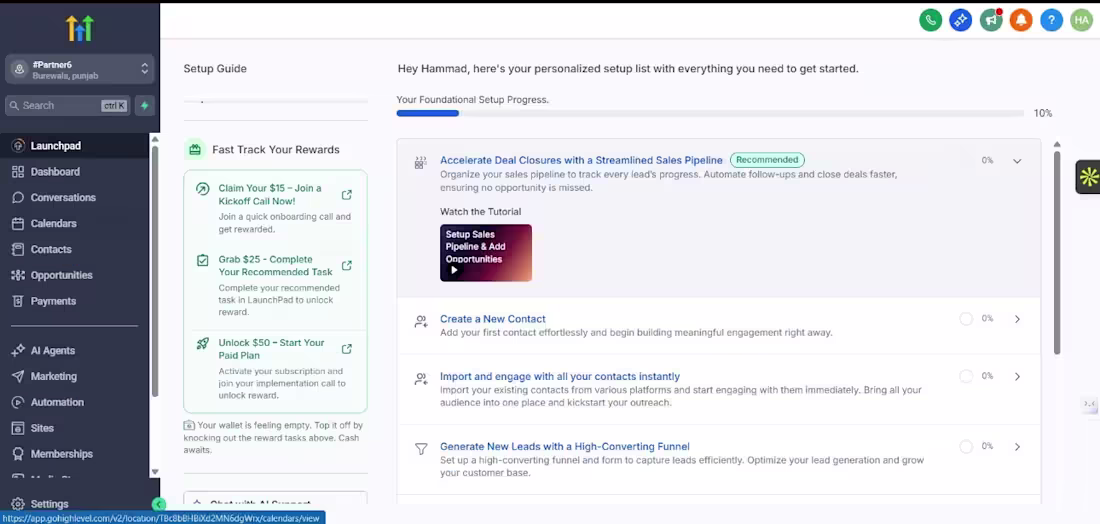Open Generate New Leads with High-Converting Funnel link

[x=565, y=446]
